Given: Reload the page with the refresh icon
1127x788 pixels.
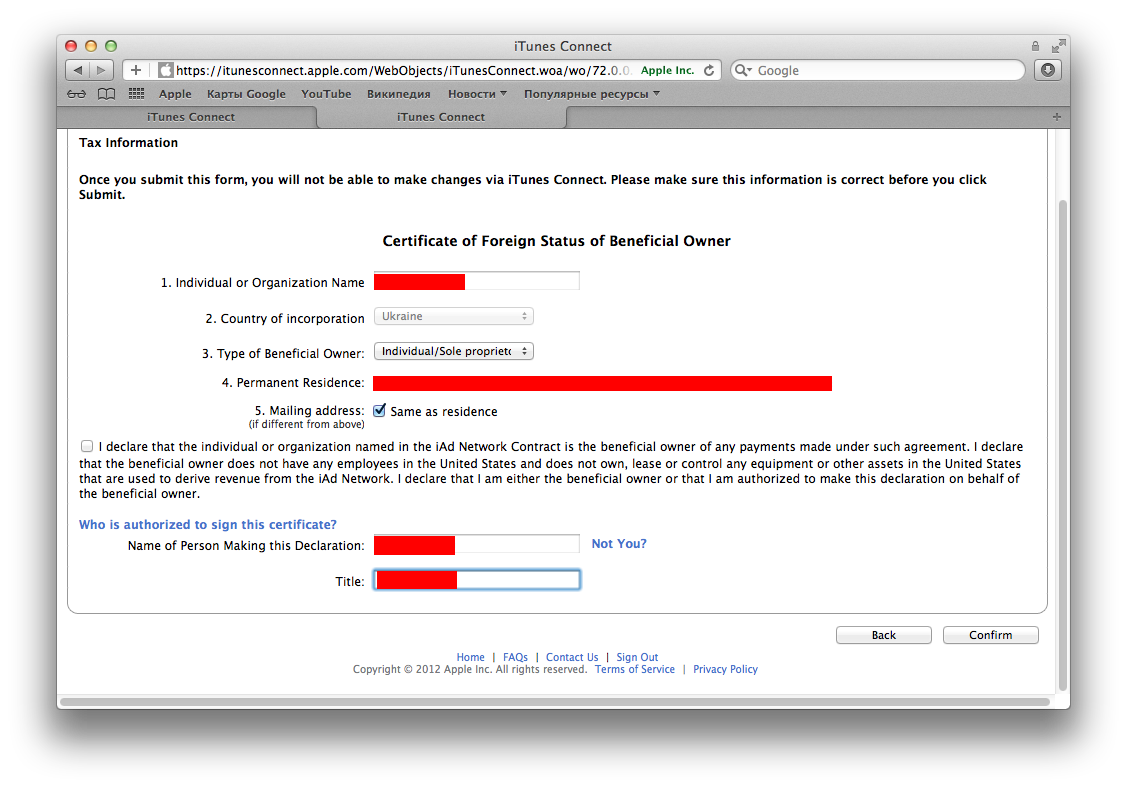Looking at the screenshot, I should [x=709, y=70].
